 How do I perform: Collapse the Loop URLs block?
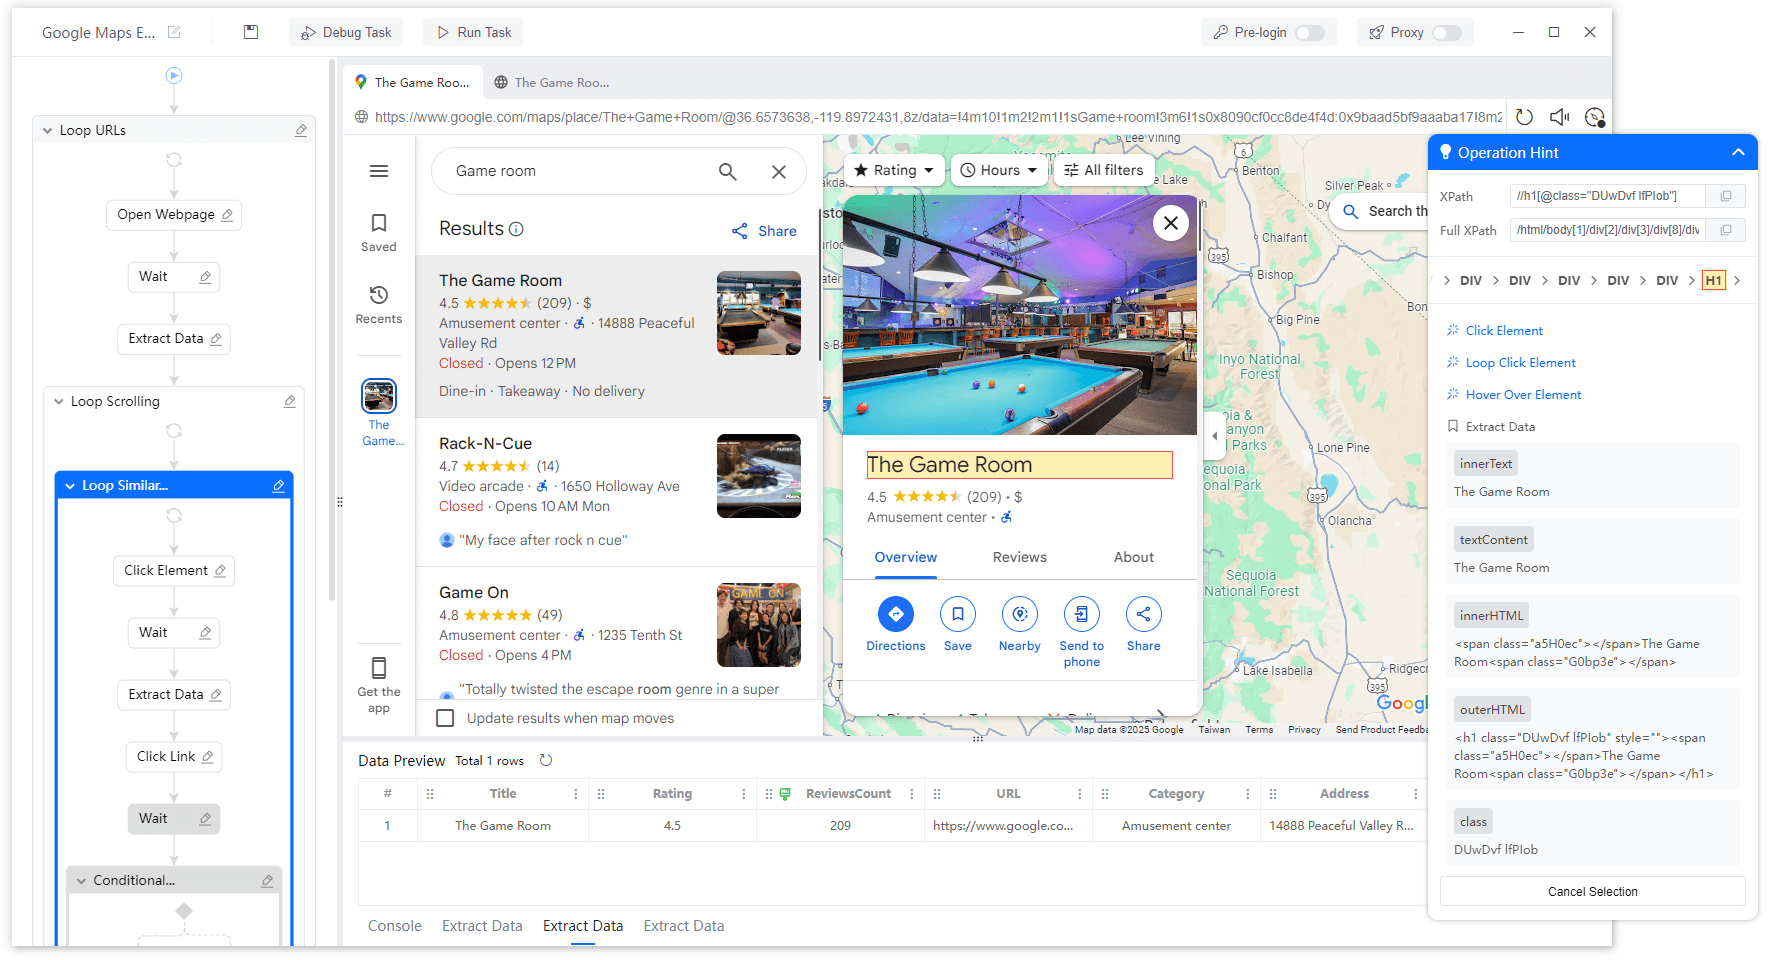tap(47, 130)
